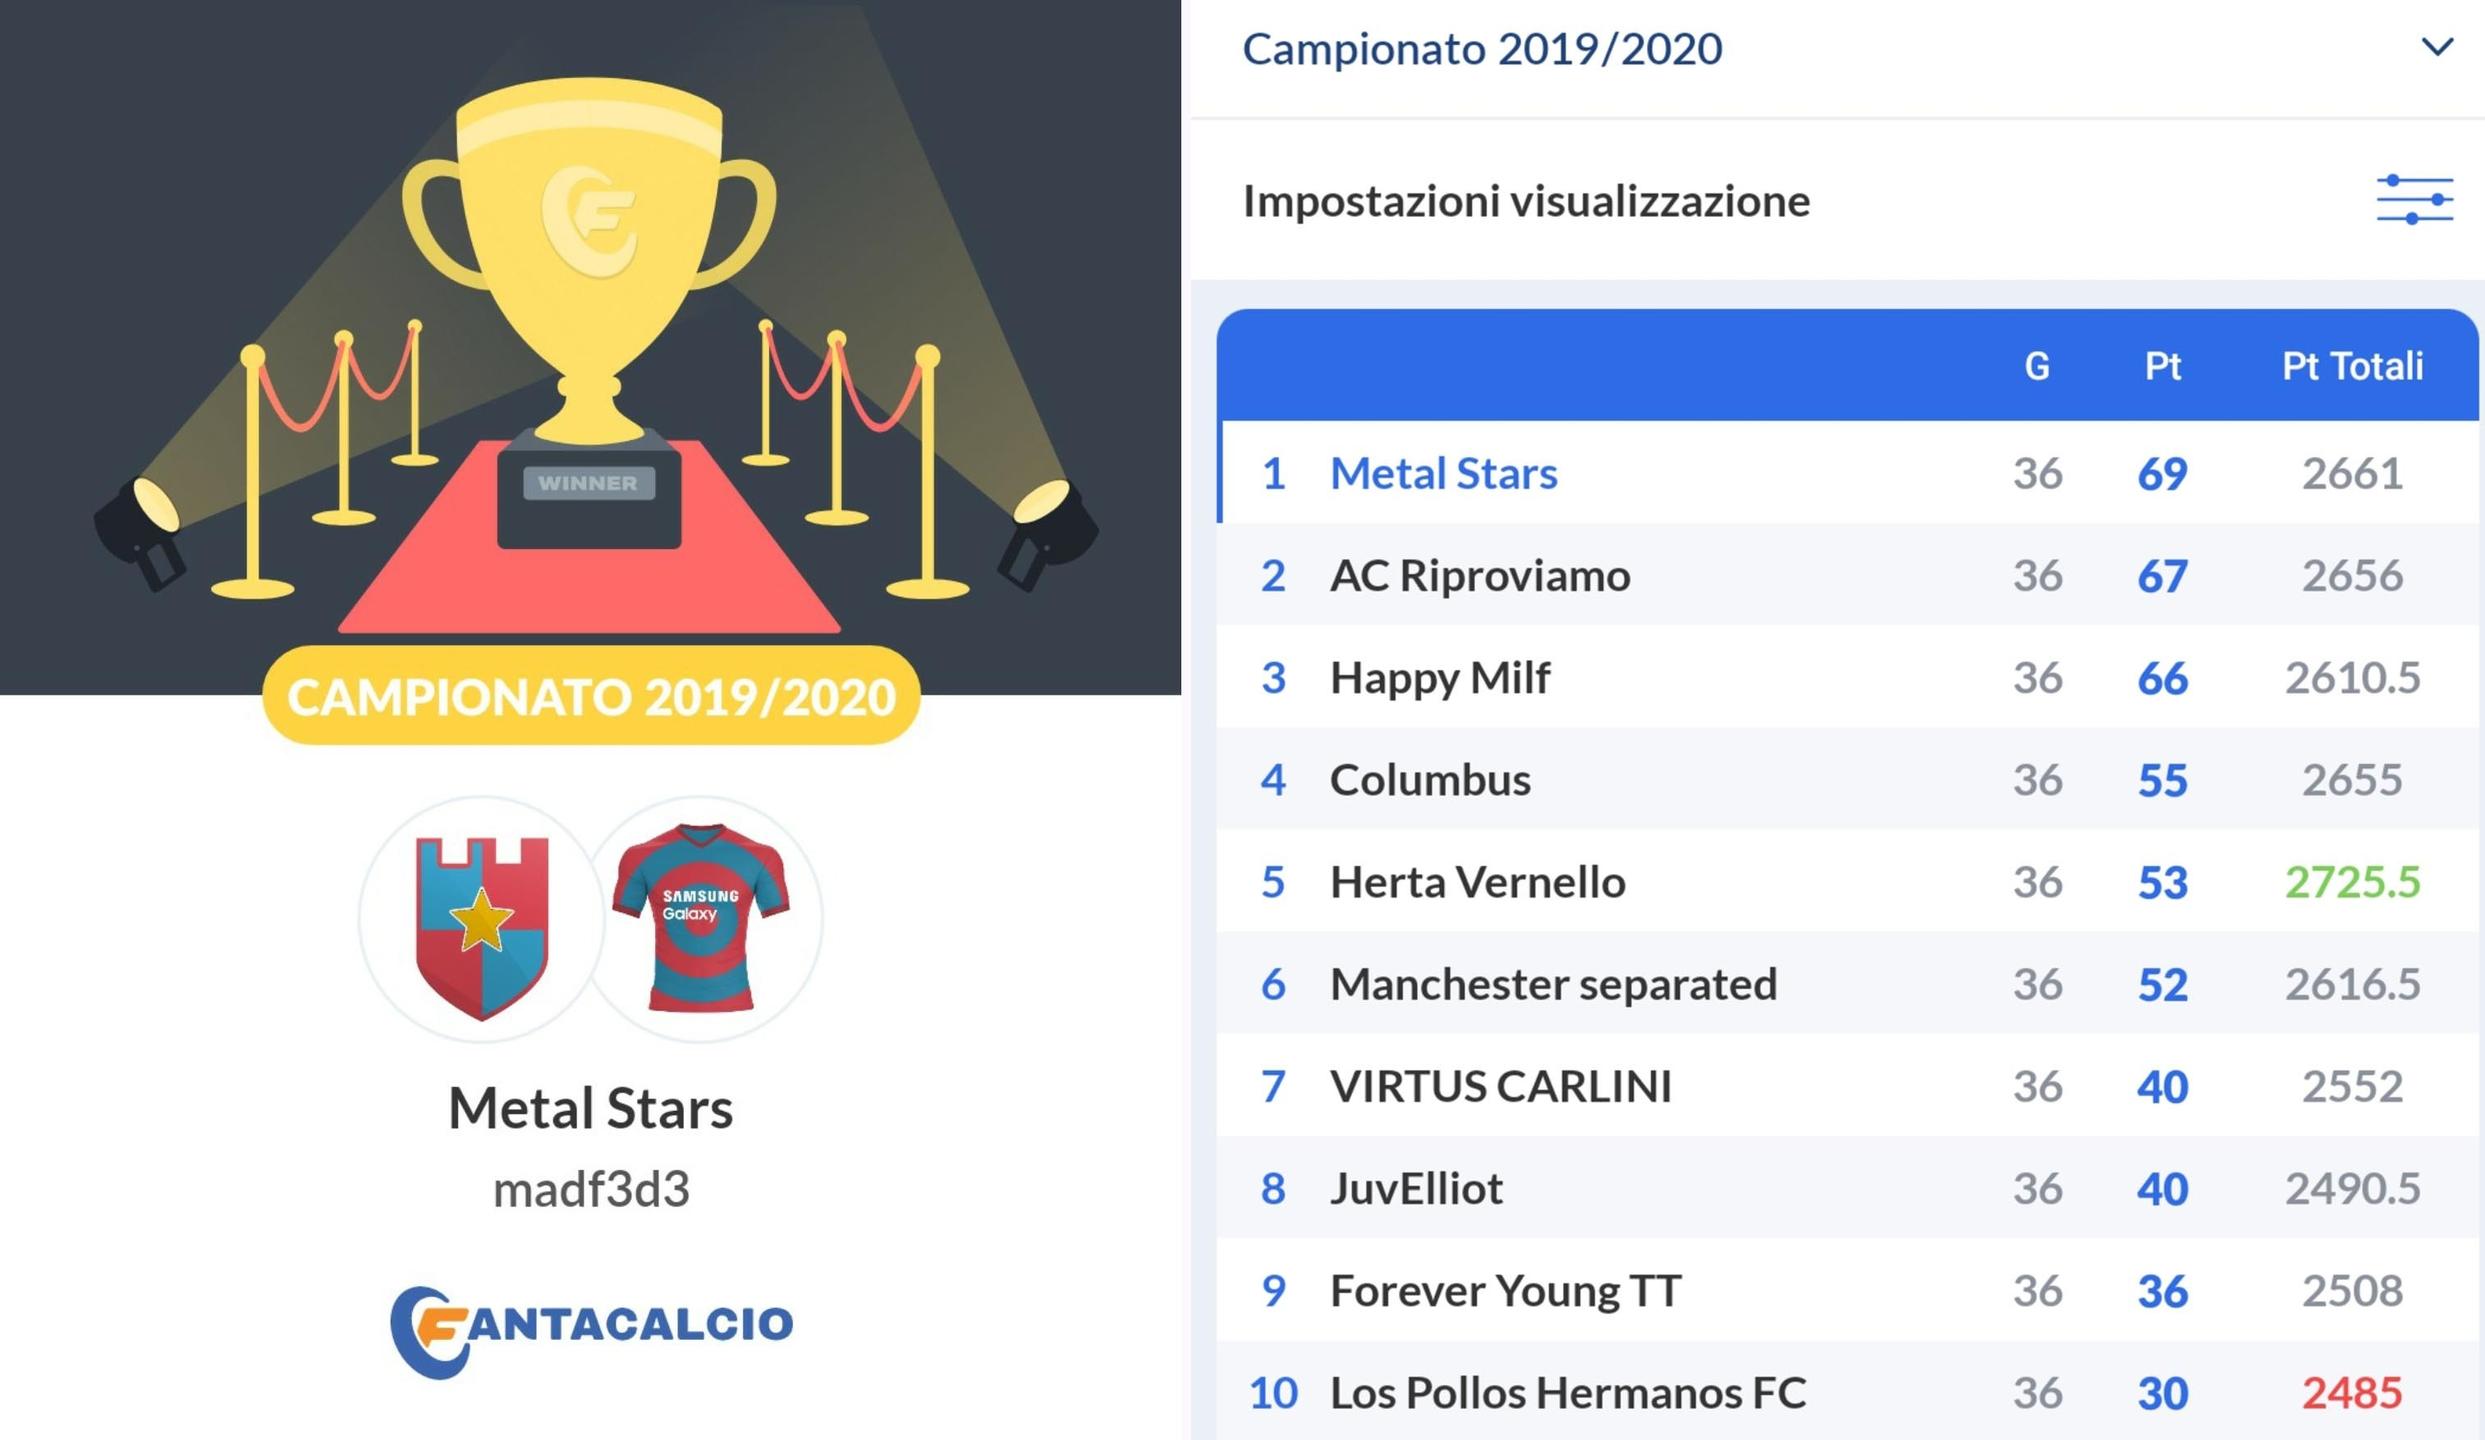Click the G column header
2485x1440 pixels.
[2037, 366]
